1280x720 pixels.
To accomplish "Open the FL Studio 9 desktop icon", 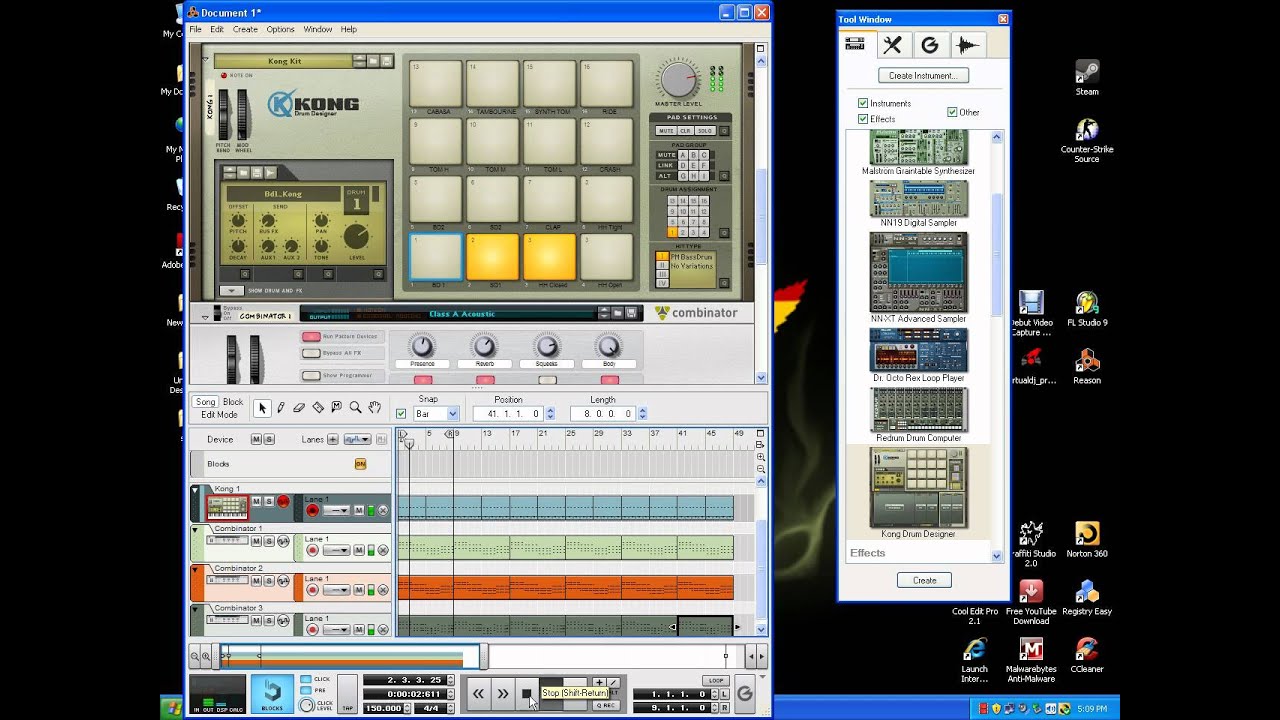I will point(1087,309).
